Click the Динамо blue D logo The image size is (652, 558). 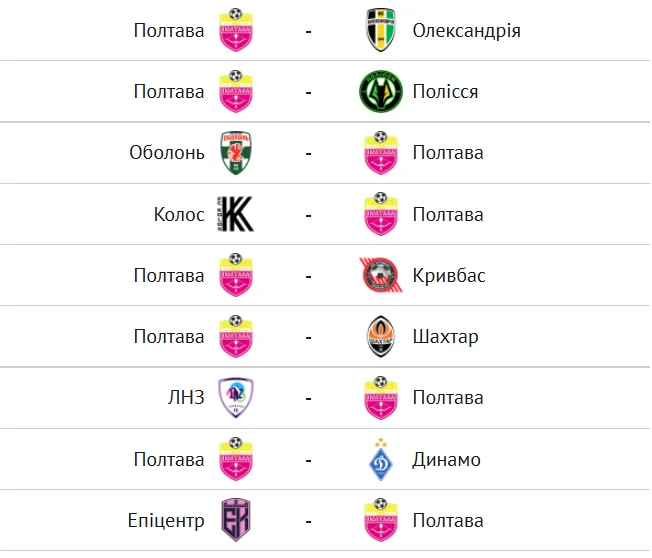click(x=381, y=460)
